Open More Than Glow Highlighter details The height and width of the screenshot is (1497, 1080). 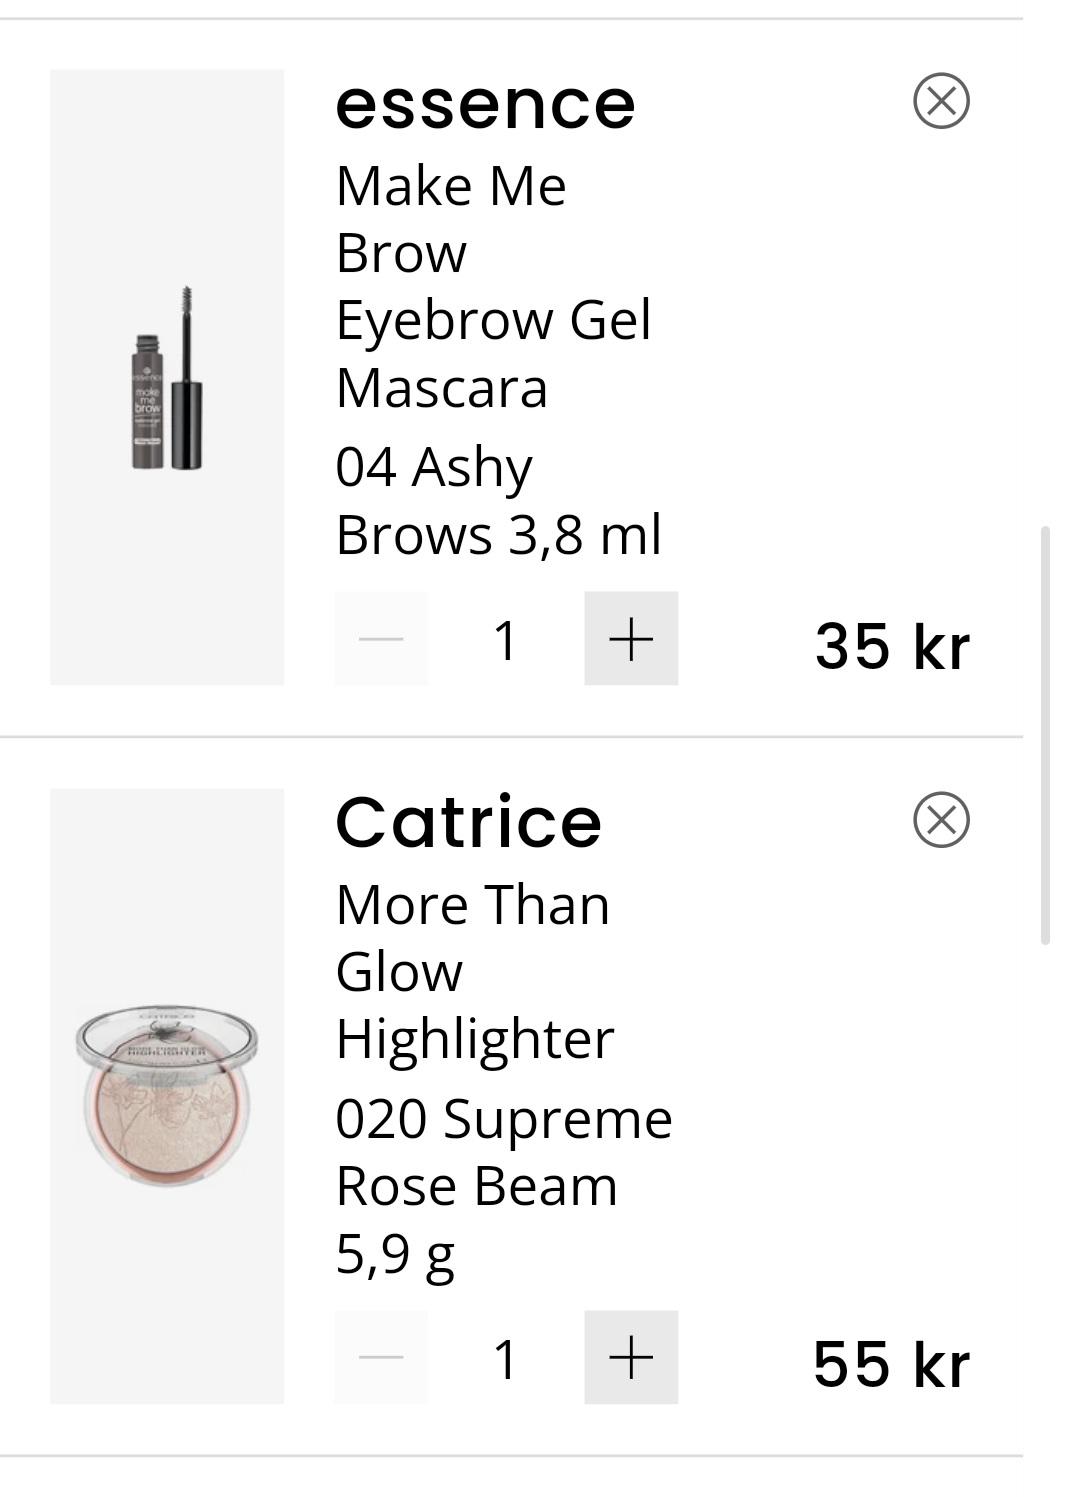pyautogui.click(x=474, y=971)
